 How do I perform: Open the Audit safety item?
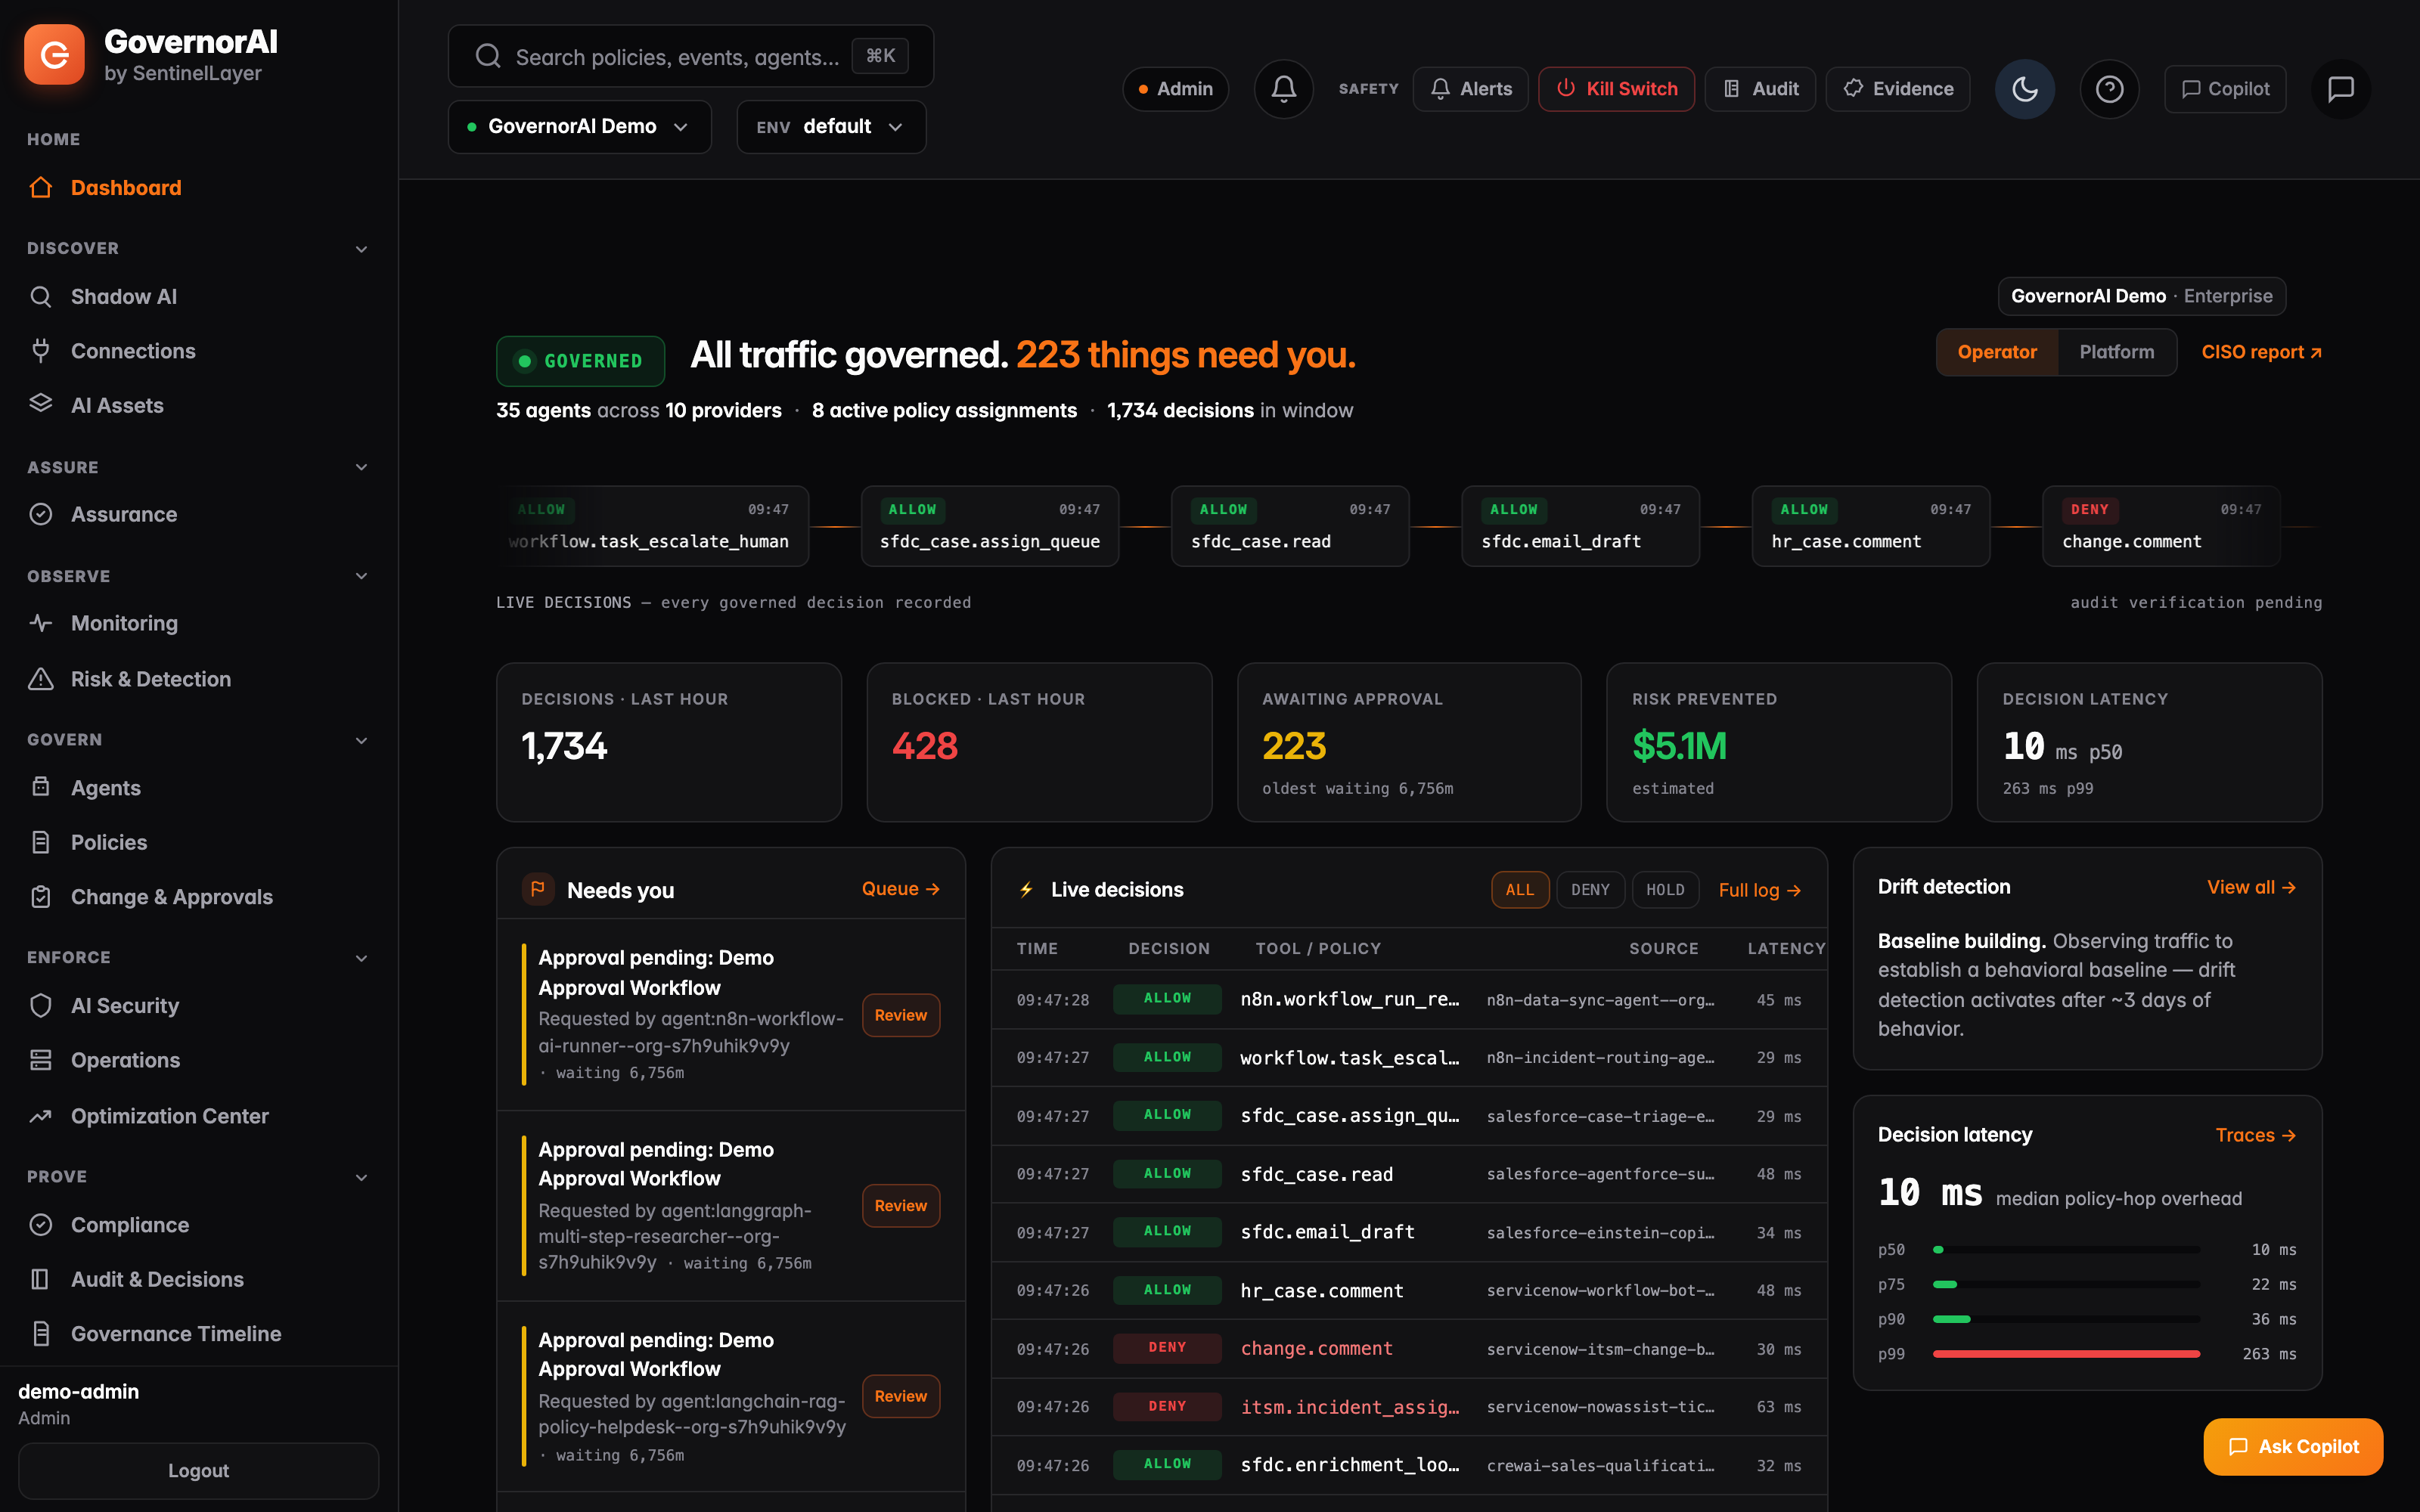(x=1760, y=89)
